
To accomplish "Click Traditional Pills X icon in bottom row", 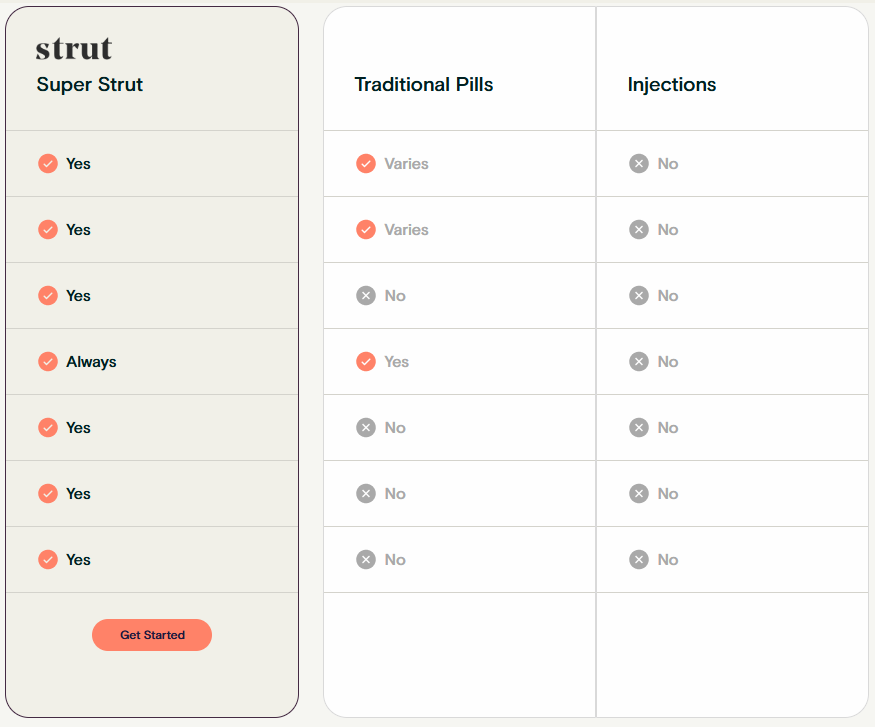I will click(366, 559).
